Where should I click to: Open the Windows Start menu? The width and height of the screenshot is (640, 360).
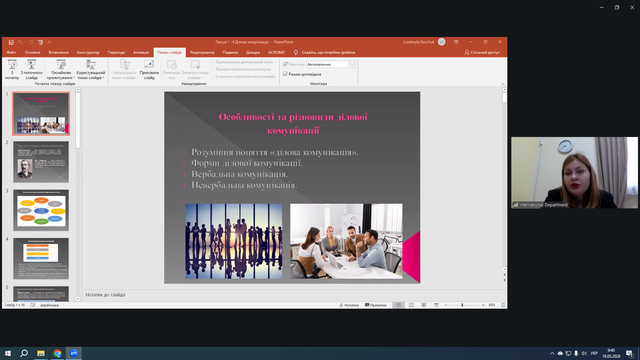pos(8,353)
